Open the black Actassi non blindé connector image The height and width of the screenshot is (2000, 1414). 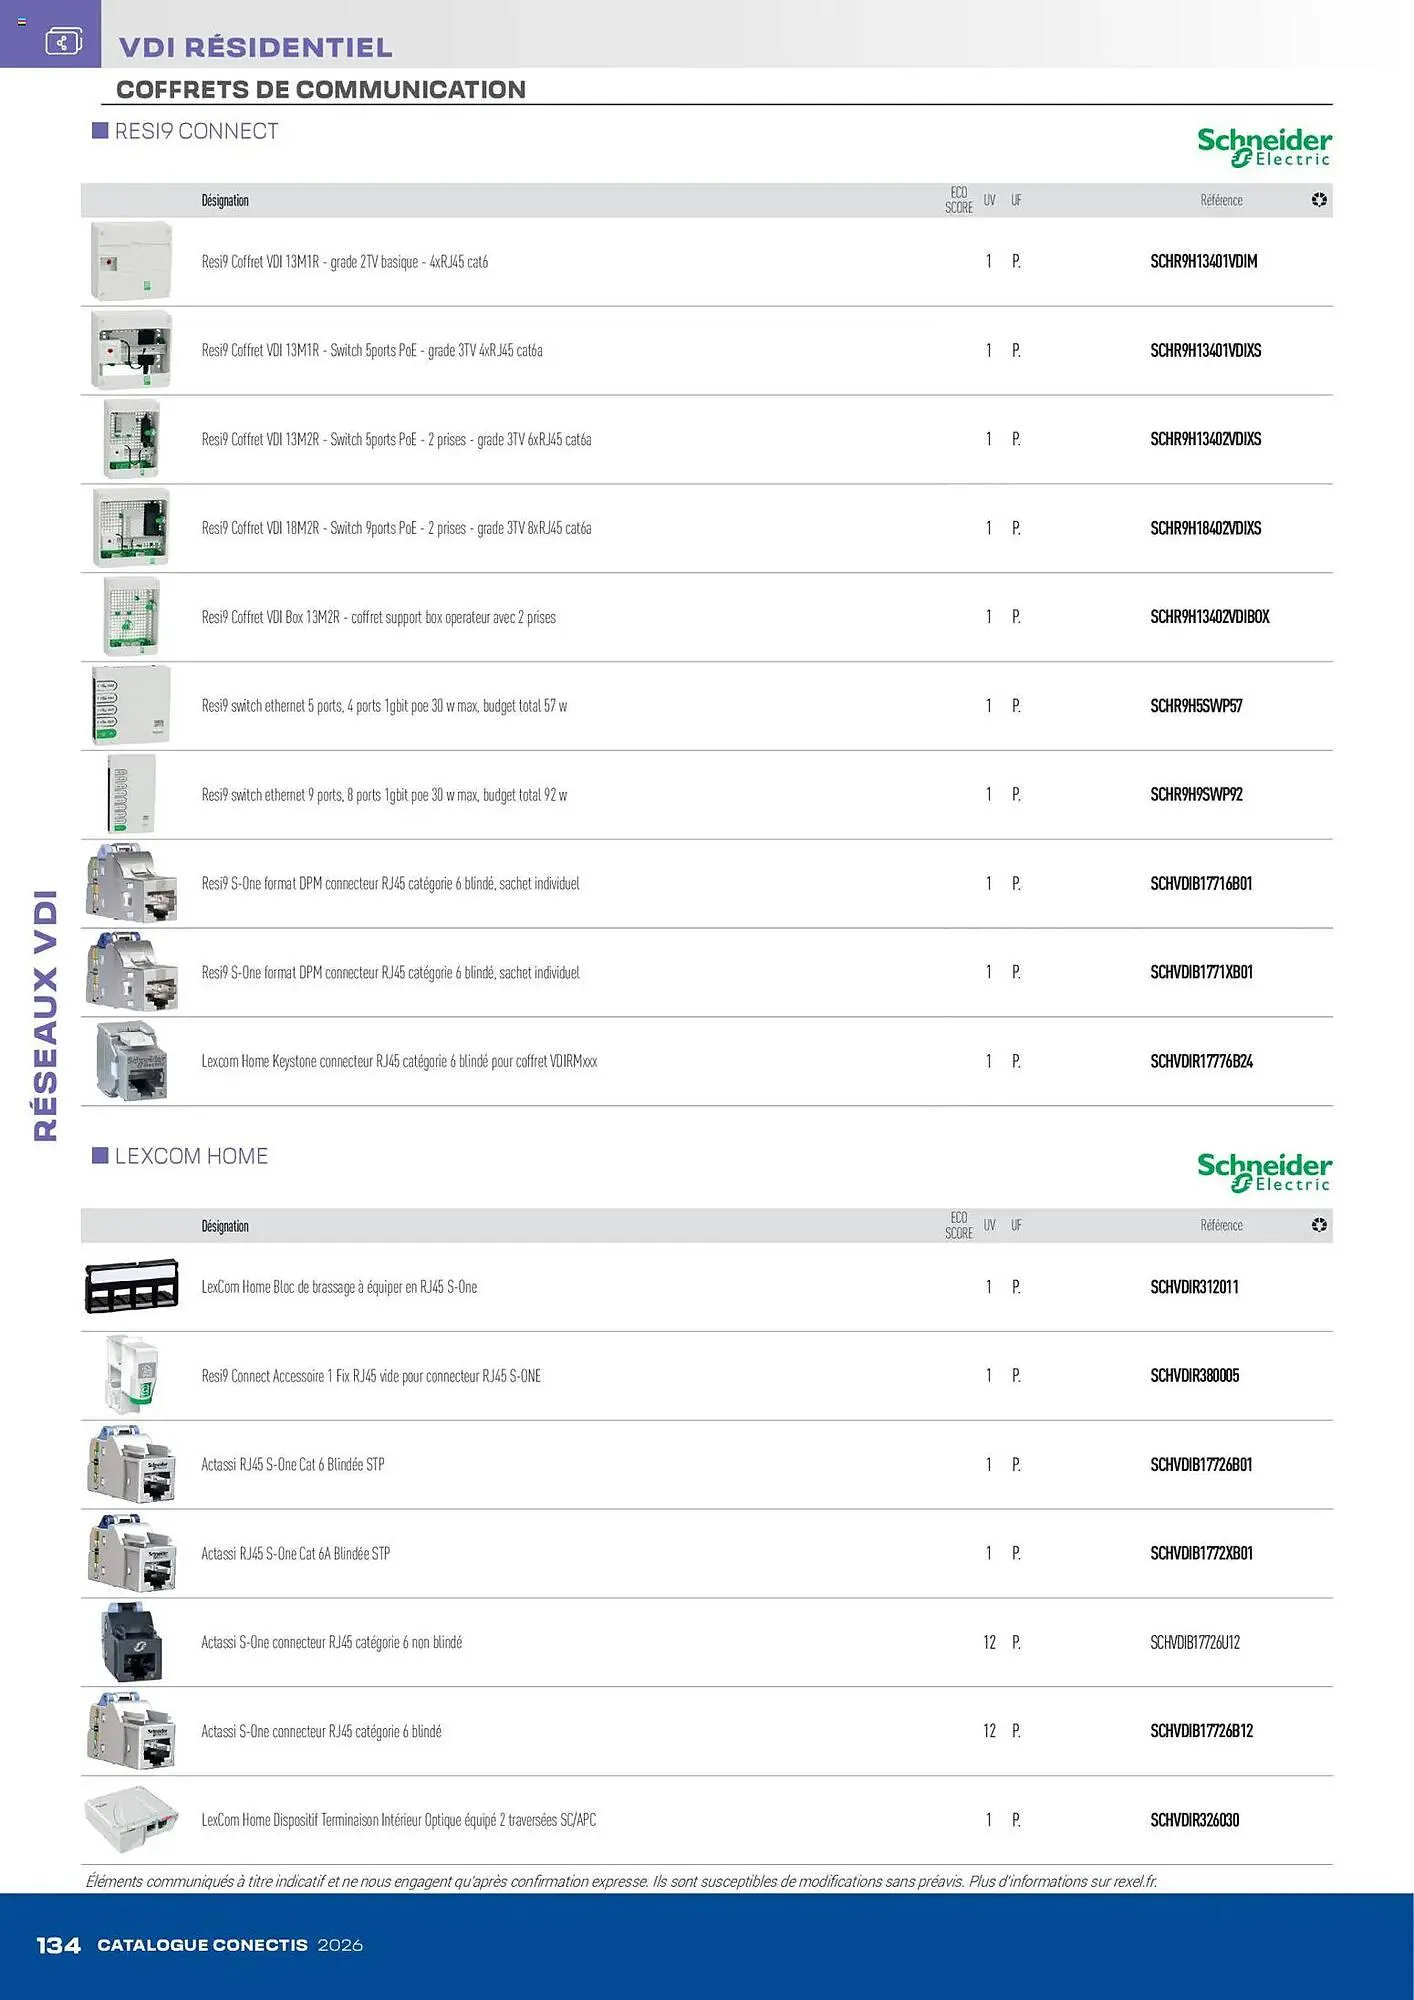(132, 1642)
